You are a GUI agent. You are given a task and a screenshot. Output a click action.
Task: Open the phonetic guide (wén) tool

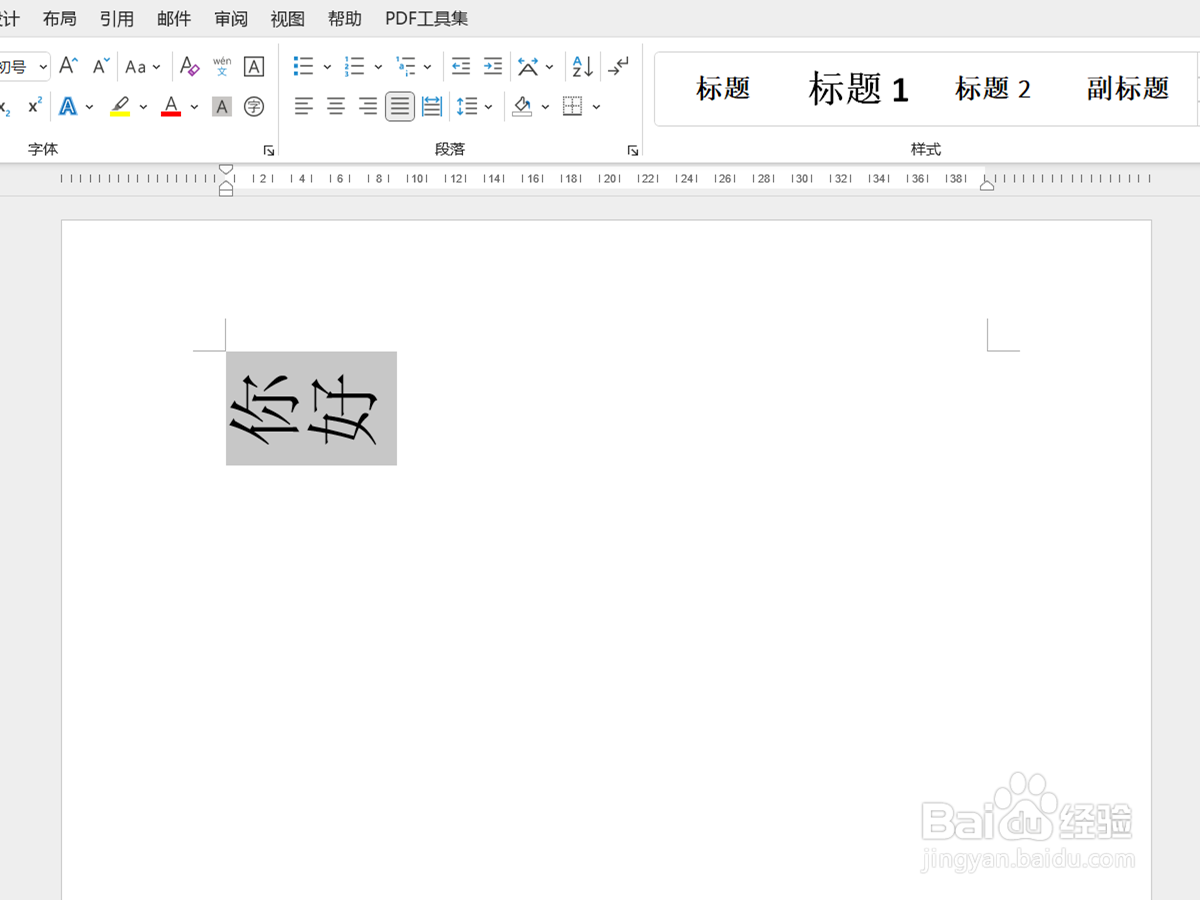click(222, 66)
